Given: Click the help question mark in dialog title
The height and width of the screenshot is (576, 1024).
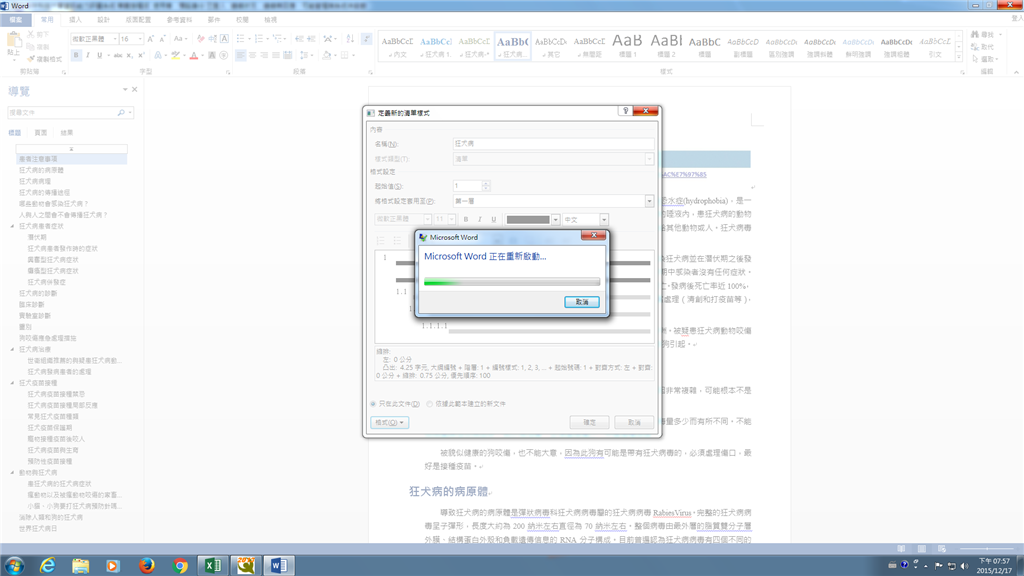Looking at the screenshot, I should pyautogui.click(x=625, y=111).
